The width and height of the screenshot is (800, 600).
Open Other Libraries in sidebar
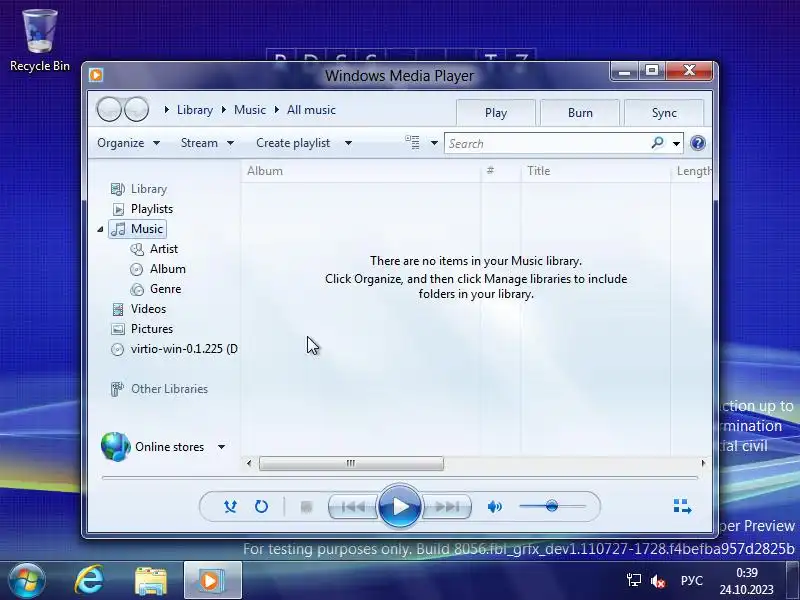(169, 389)
